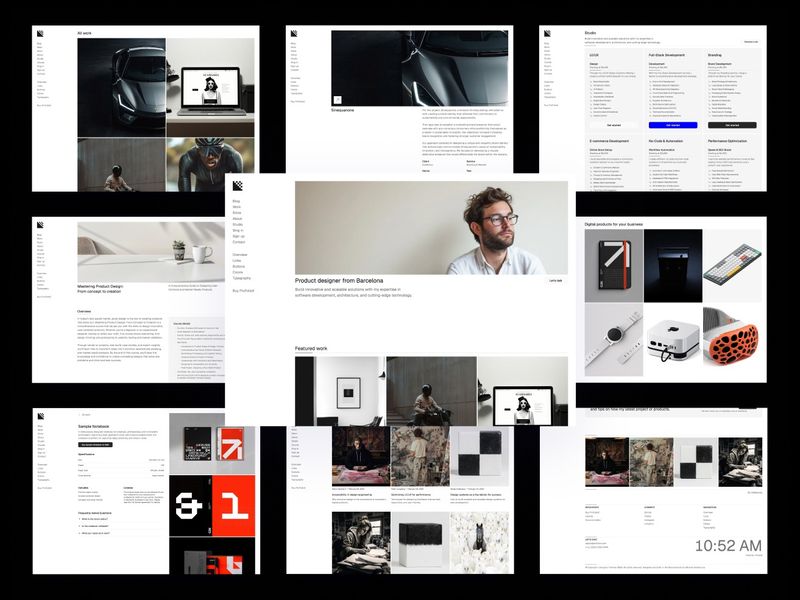Click the 10:52 AM clock in the footer
The image size is (800, 600).
click(x=727, y=546)
